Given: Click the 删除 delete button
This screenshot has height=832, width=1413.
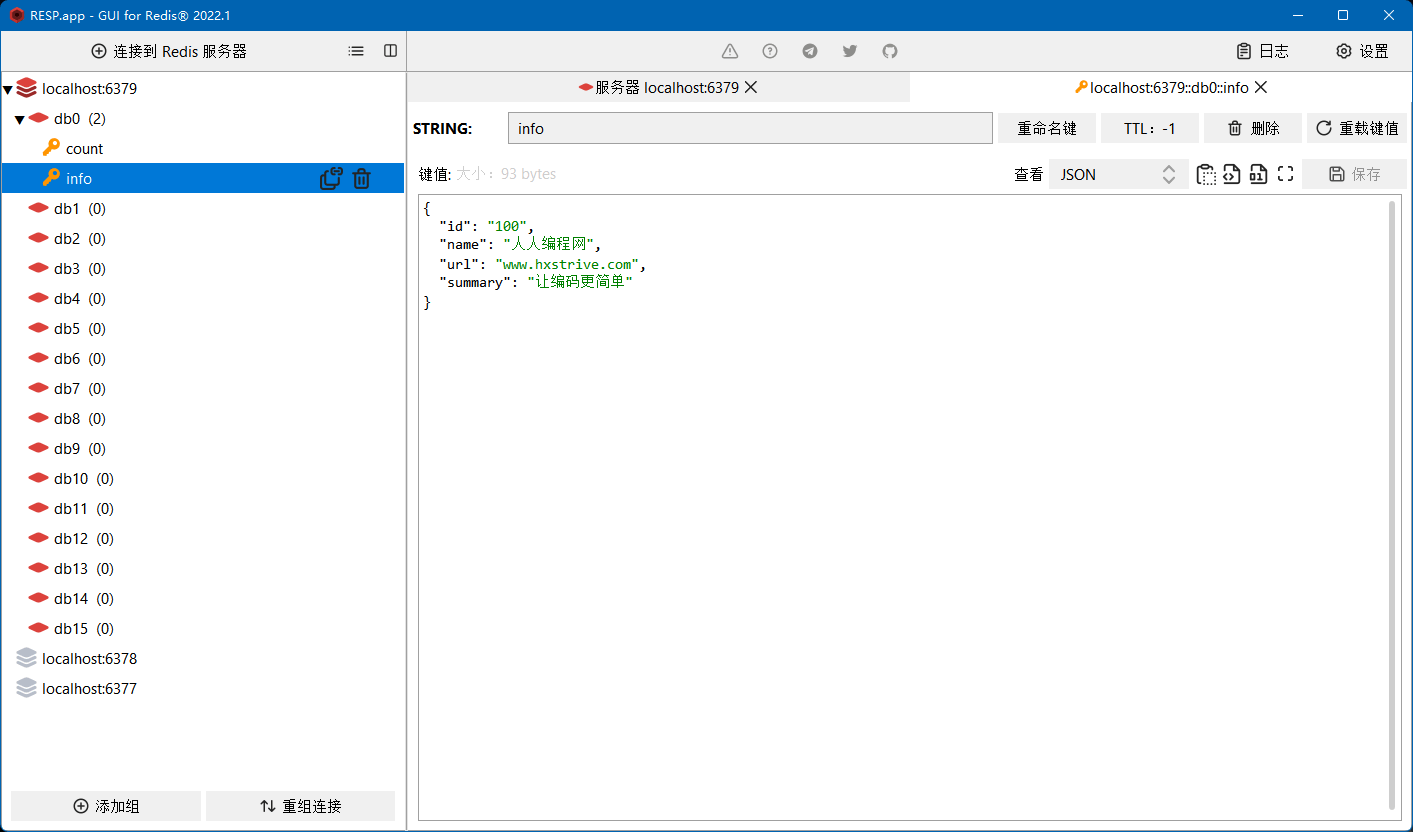Looking at the screenshot, I should [1253, 128].
